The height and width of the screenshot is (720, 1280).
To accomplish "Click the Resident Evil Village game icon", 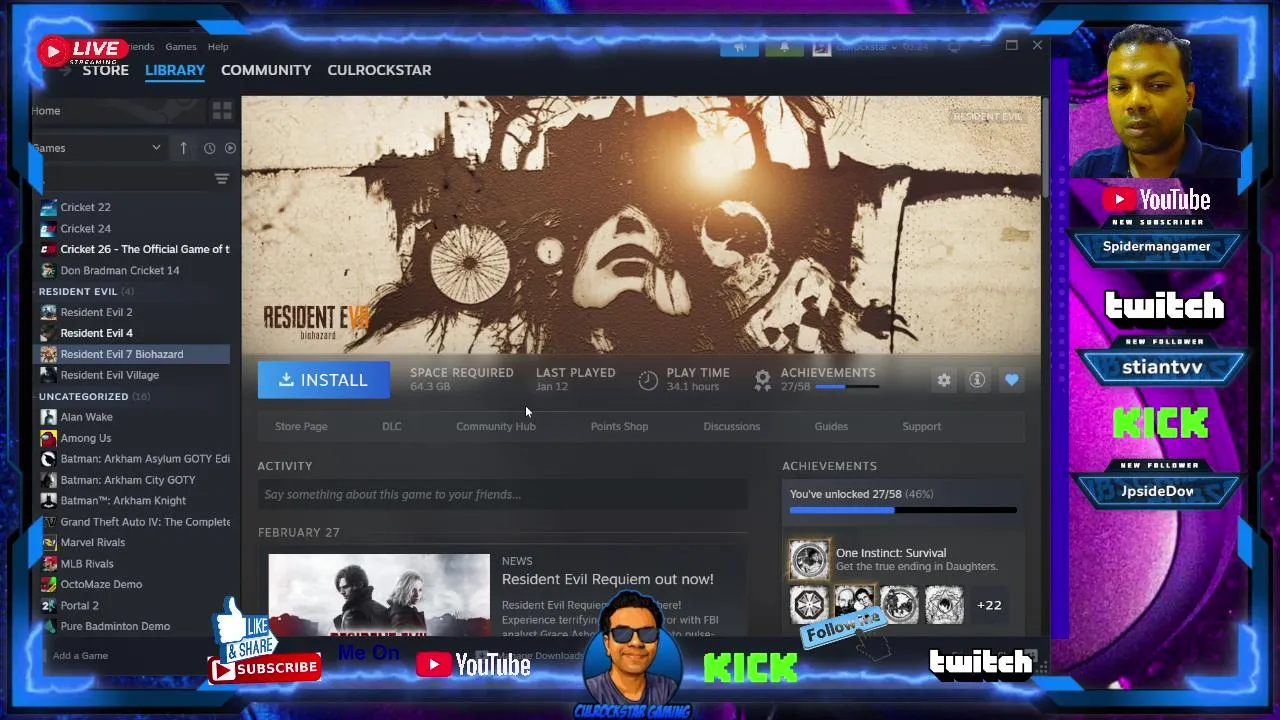I will 48,375.
